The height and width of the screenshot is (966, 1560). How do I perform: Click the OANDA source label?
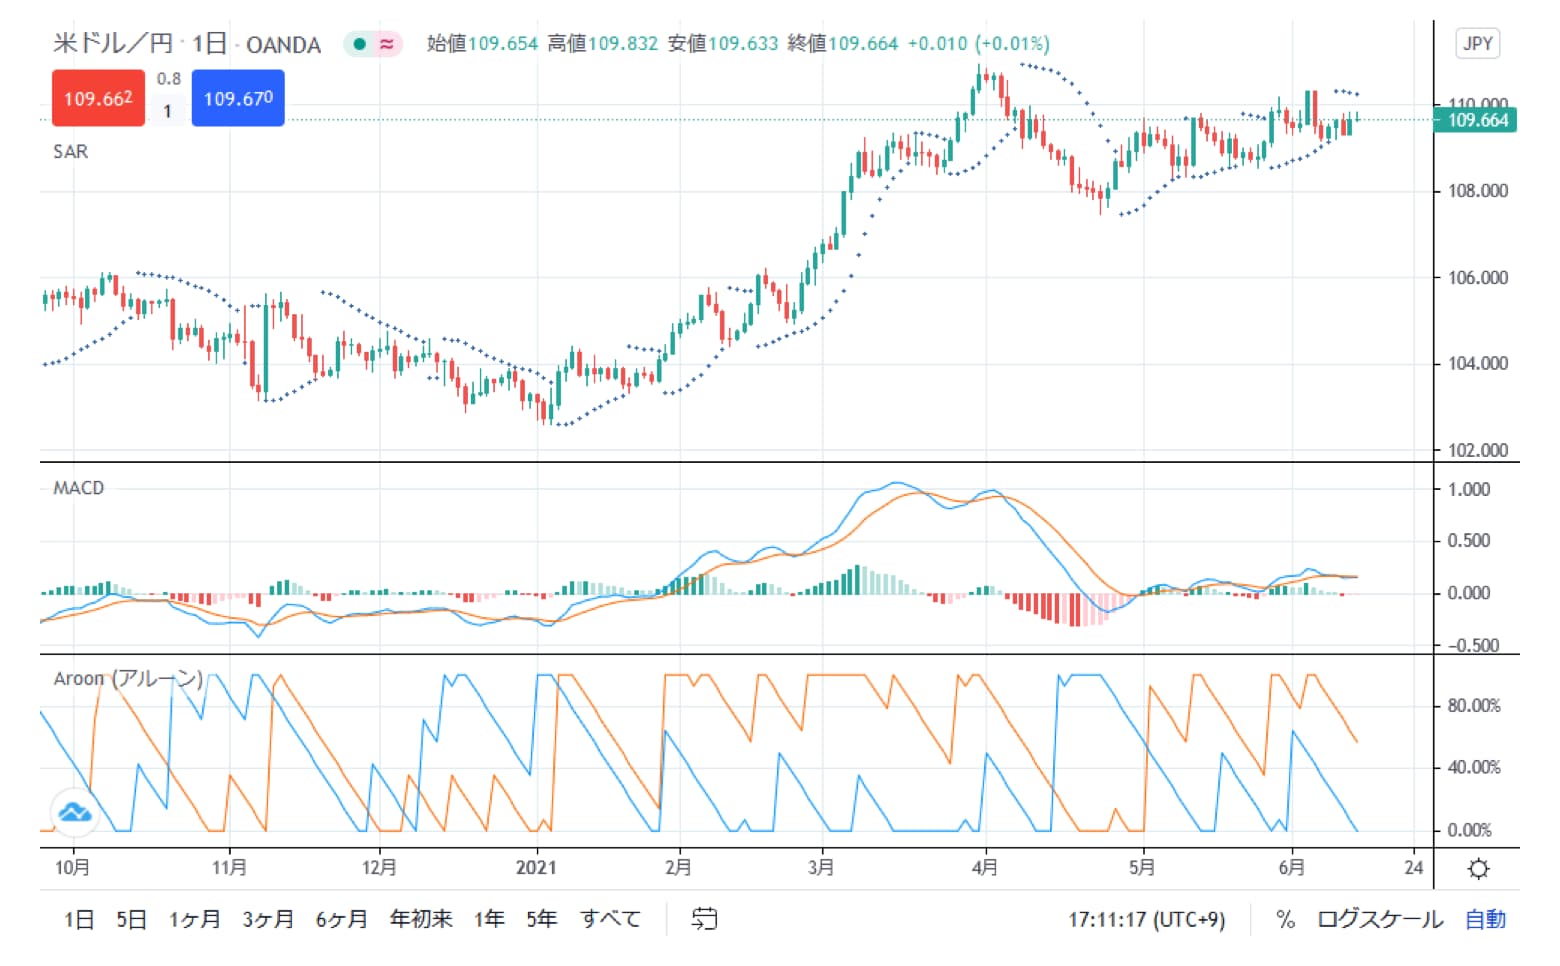coord(283,45)
